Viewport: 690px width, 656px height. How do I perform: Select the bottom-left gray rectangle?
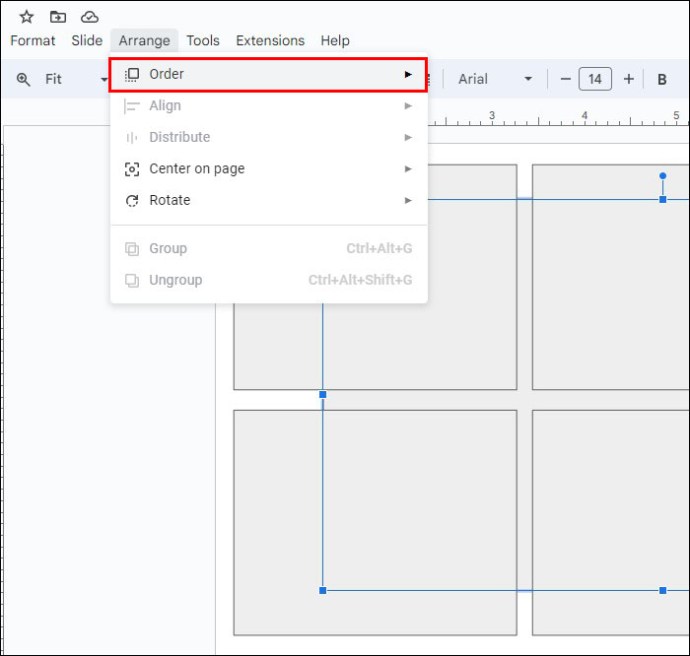click(x=375, y=523)
